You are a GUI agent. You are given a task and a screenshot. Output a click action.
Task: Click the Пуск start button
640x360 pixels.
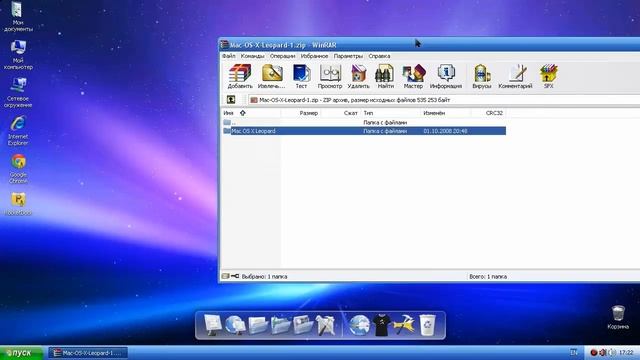click(x=21, y=353)
